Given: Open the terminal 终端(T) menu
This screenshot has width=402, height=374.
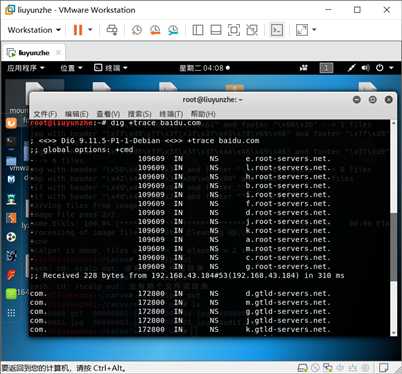Looking at the screenshot, I should (171, 114).
